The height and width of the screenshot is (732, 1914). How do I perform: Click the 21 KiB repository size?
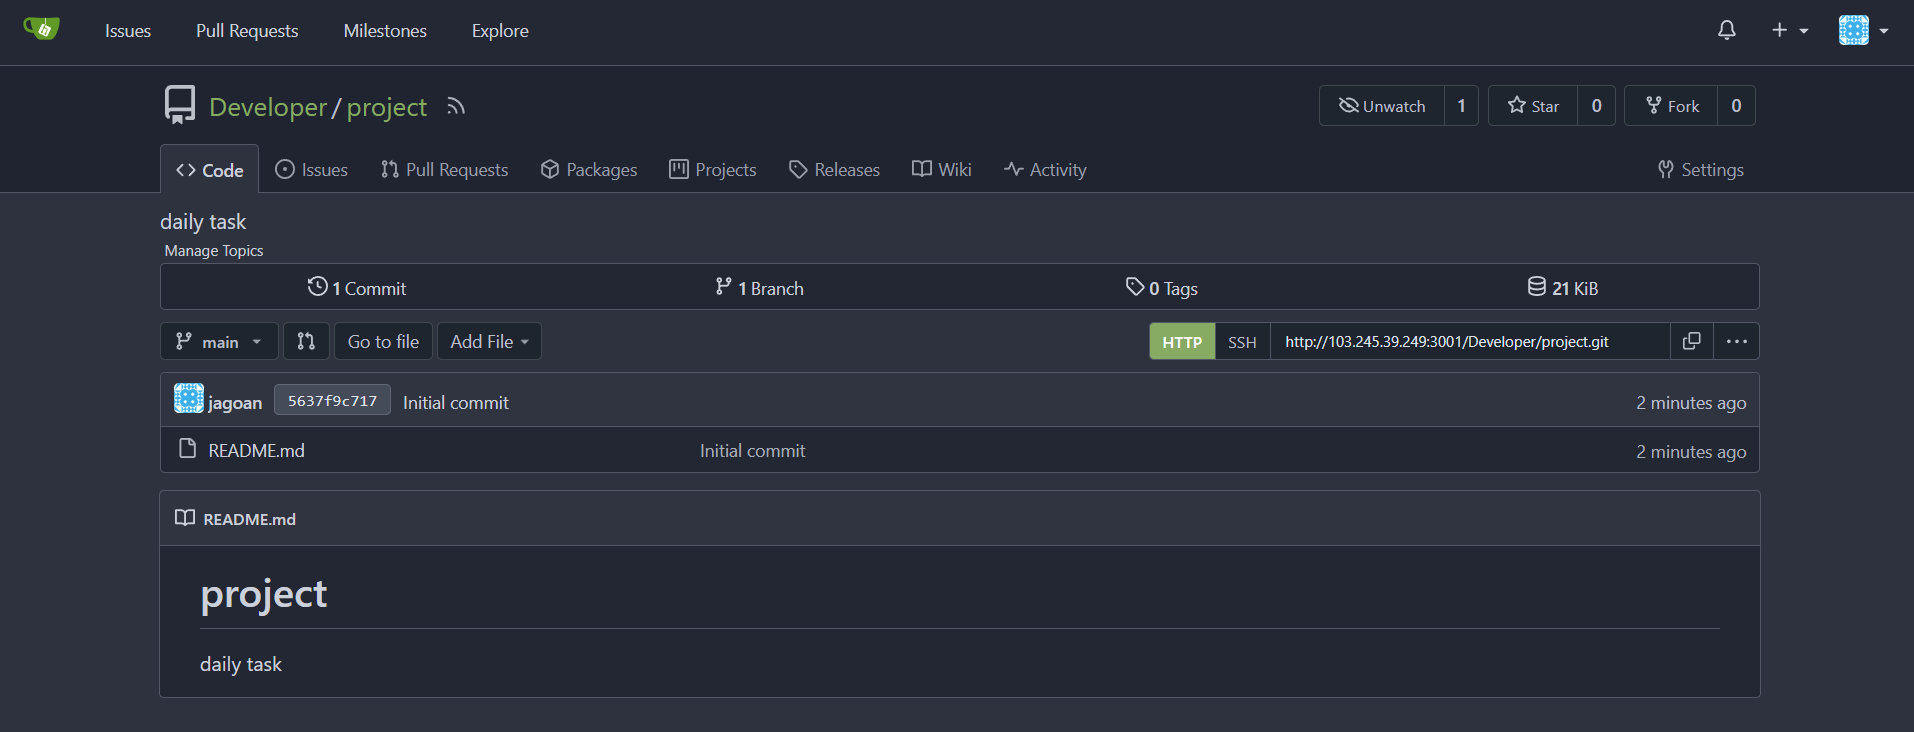tap(1563, 288)
